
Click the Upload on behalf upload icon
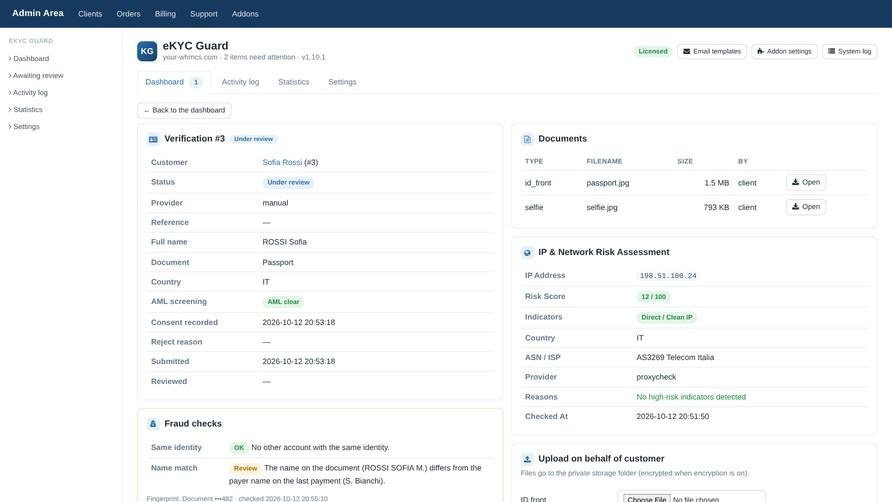pyautogui.click(x=527, y=459)
